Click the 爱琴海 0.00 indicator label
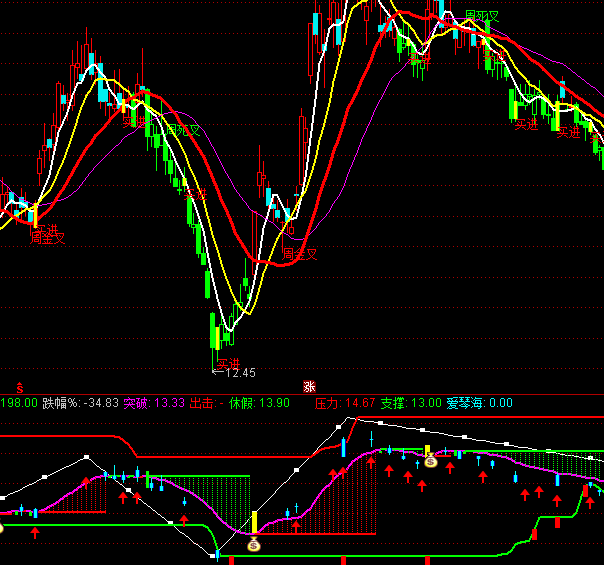This screenshot has width=604, height=565. [479, 403]
